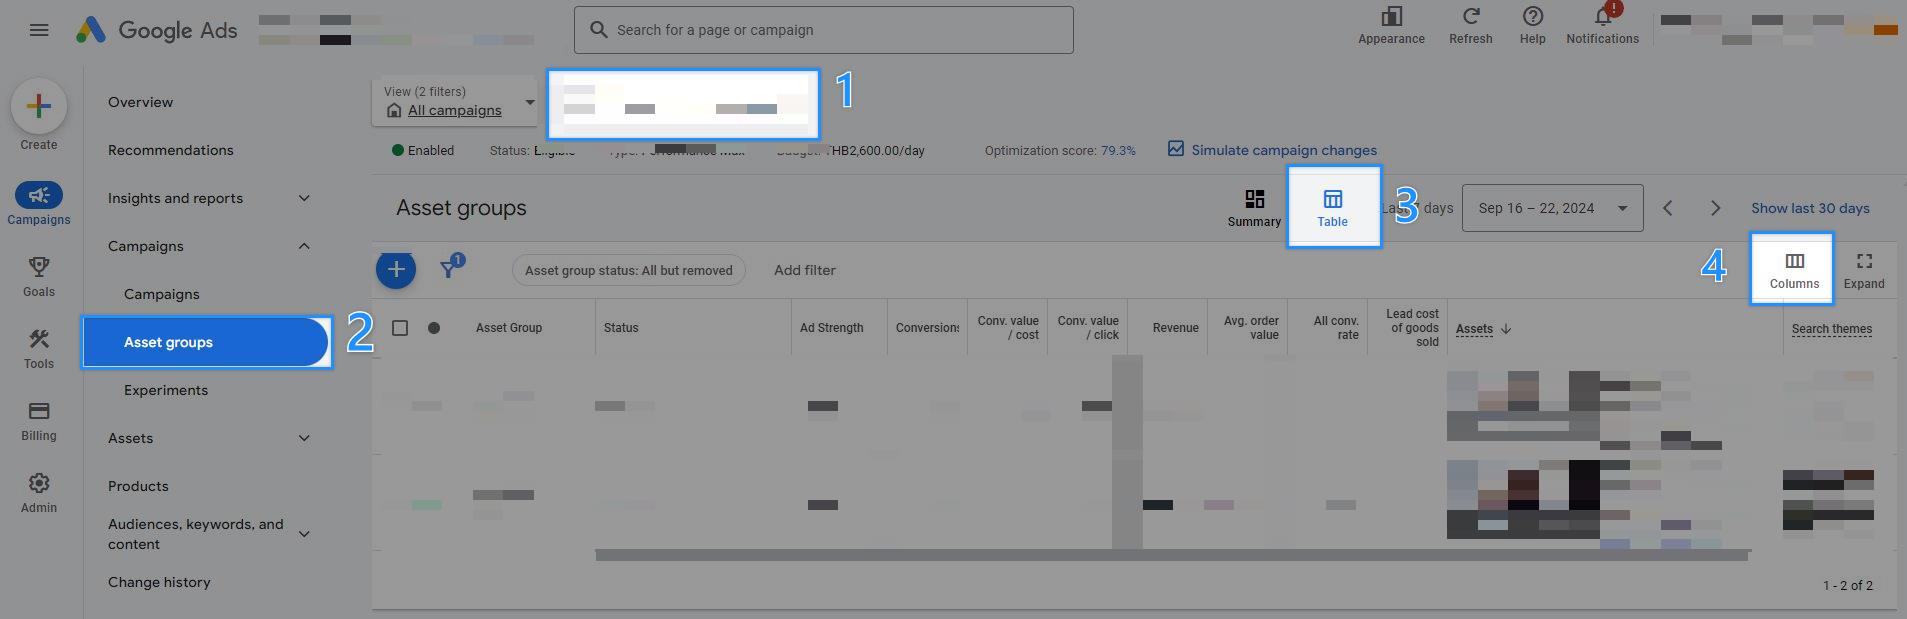Screen dimensions: 1907x619
Task: Click the Conv. value / cost header
Action: point(1008,328)
